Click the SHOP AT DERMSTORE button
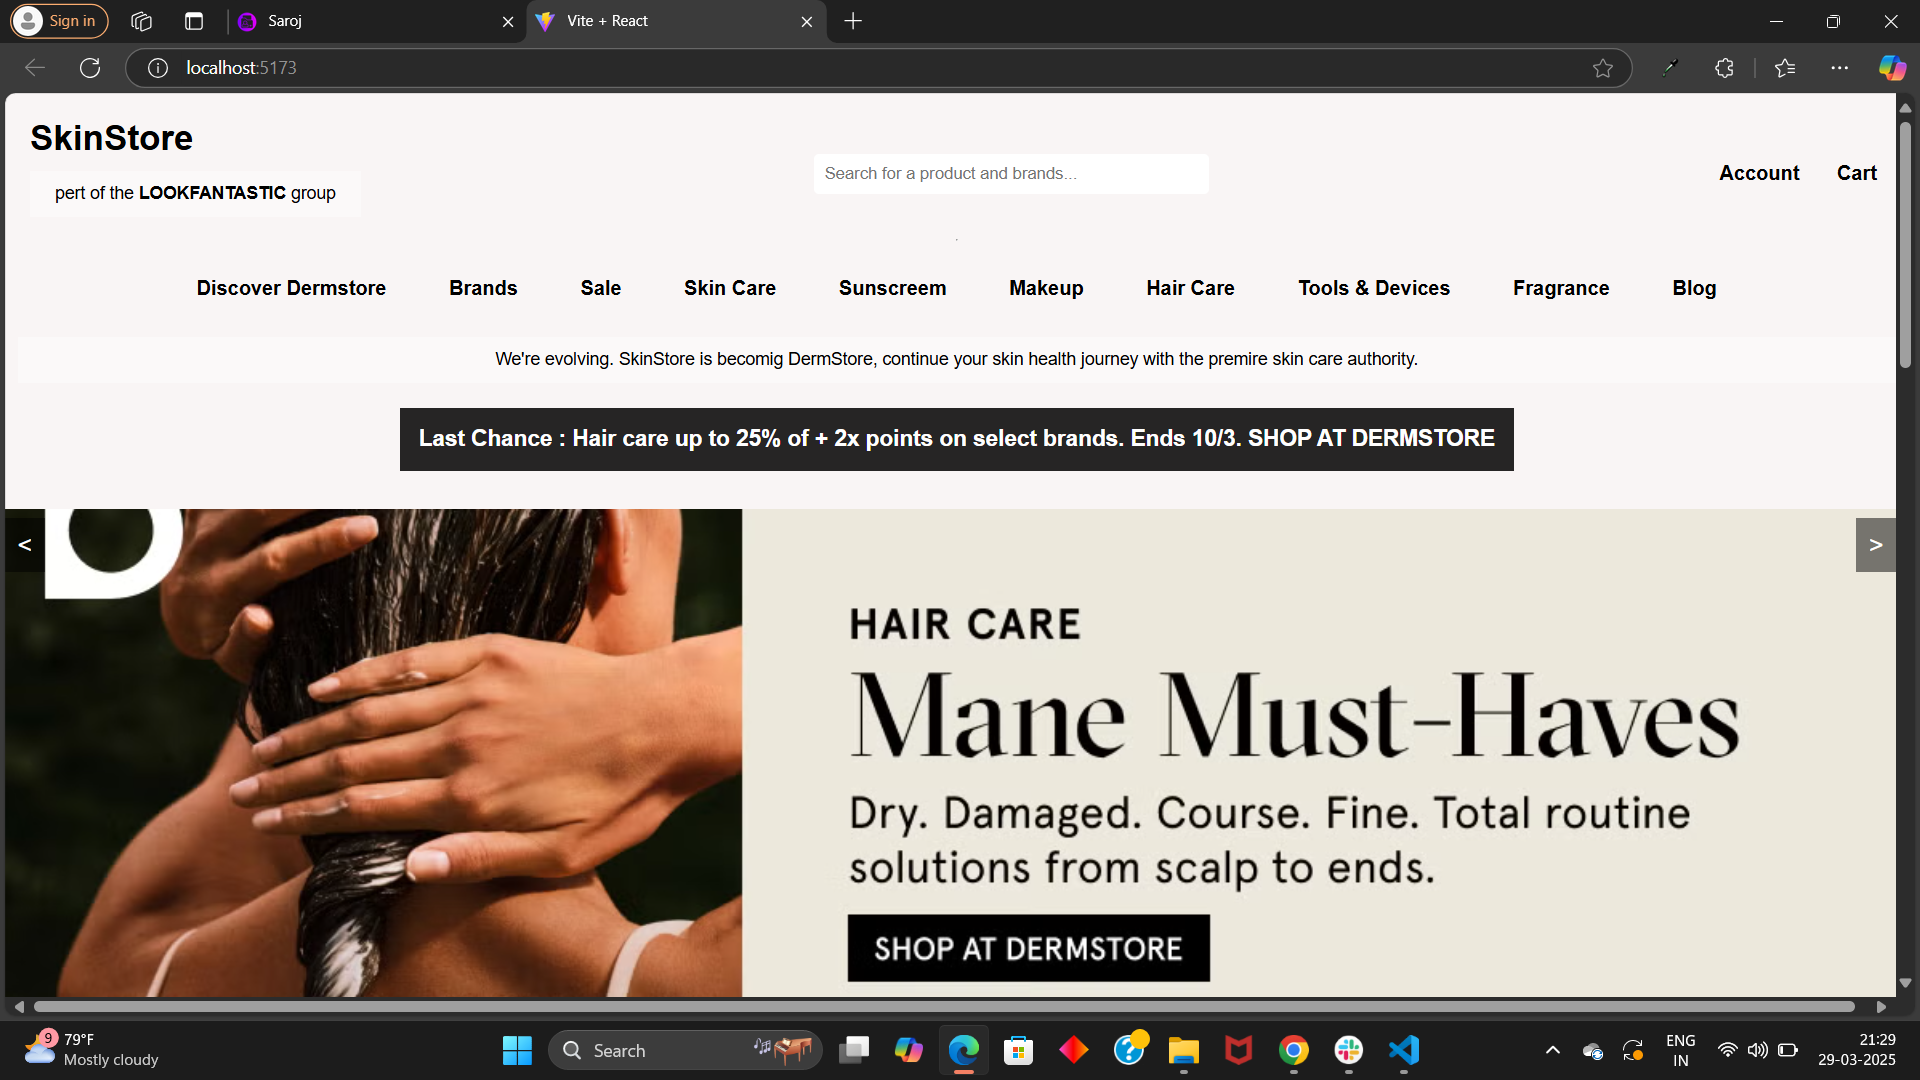This screenshot has height=1080, width=1920. click(x=1028, y=948)
